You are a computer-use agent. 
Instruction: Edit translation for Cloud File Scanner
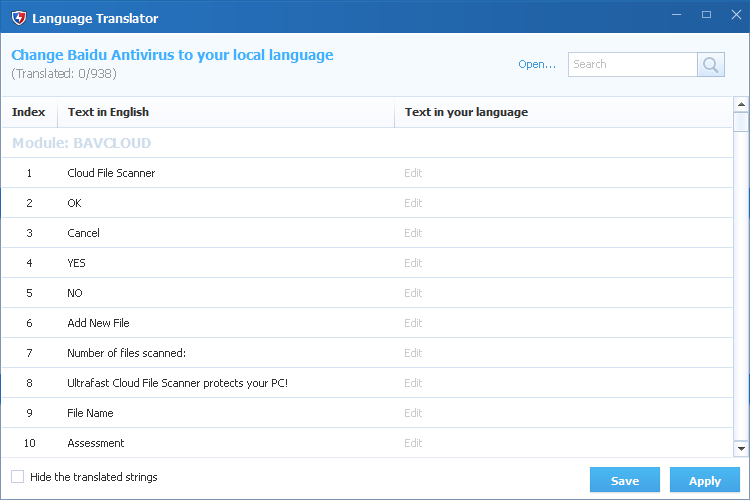point(413,173)
